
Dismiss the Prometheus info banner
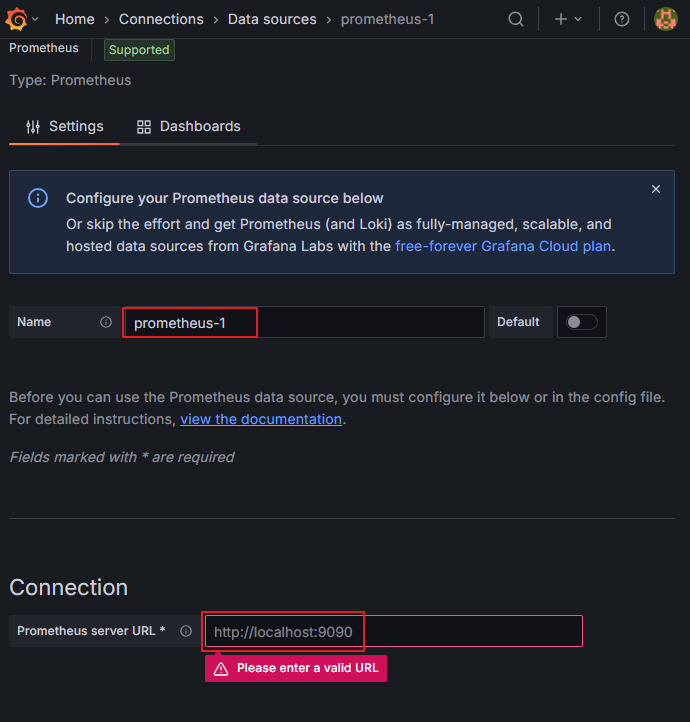[655, 189]
